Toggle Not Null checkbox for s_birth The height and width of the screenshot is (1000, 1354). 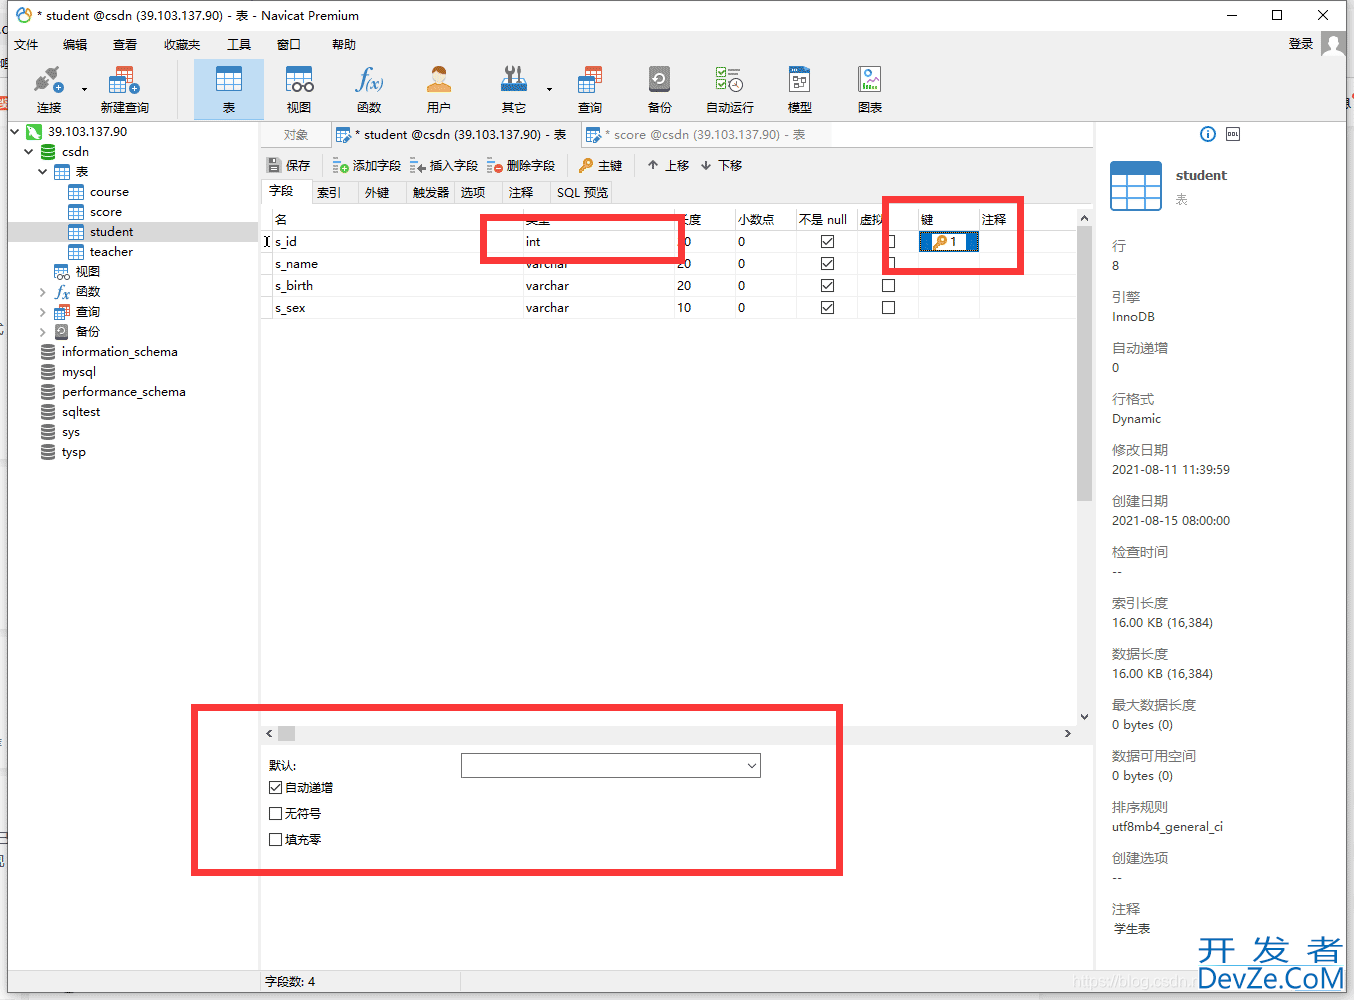827,285
